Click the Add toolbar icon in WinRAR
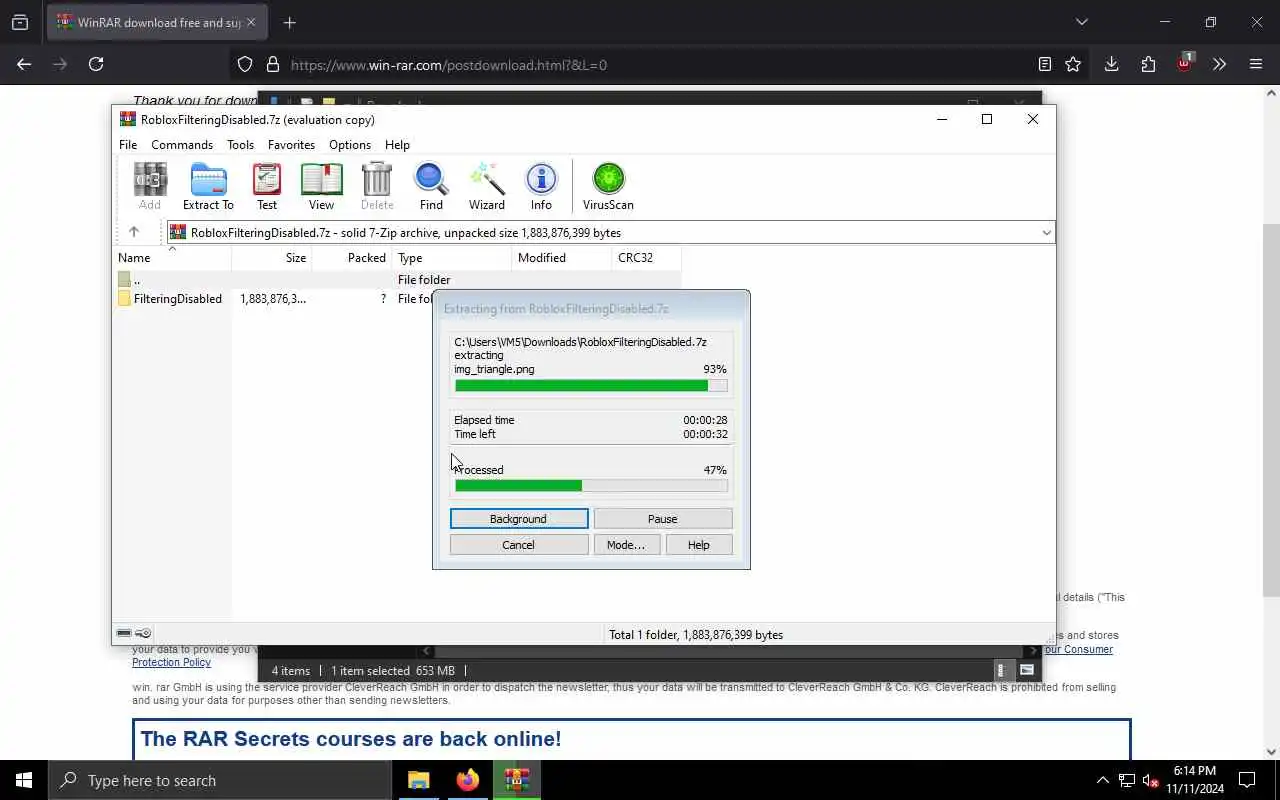Screen dimensions: 1280x800 click(x=150, y=186)
